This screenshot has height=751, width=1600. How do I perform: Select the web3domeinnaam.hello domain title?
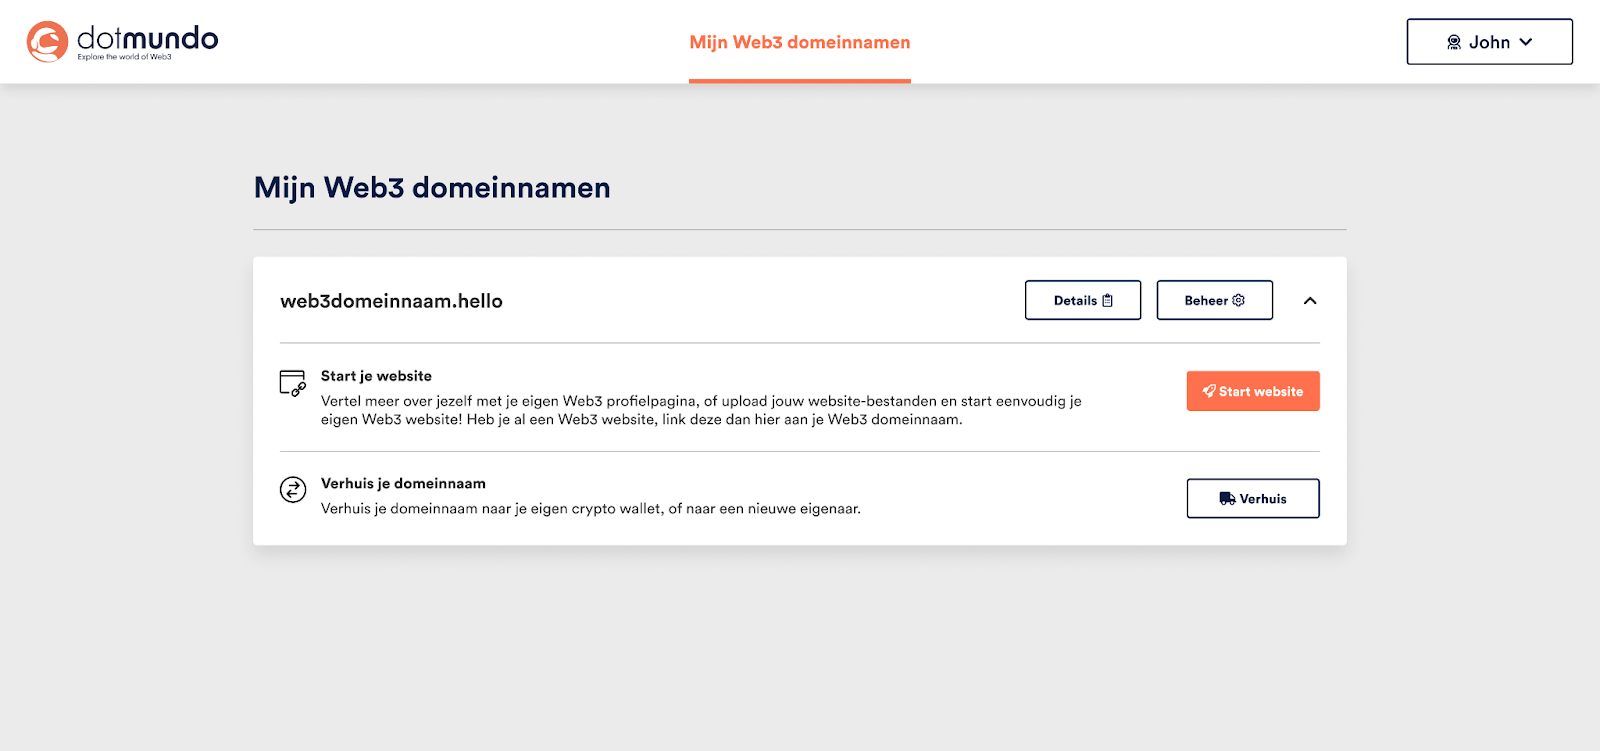391,301
